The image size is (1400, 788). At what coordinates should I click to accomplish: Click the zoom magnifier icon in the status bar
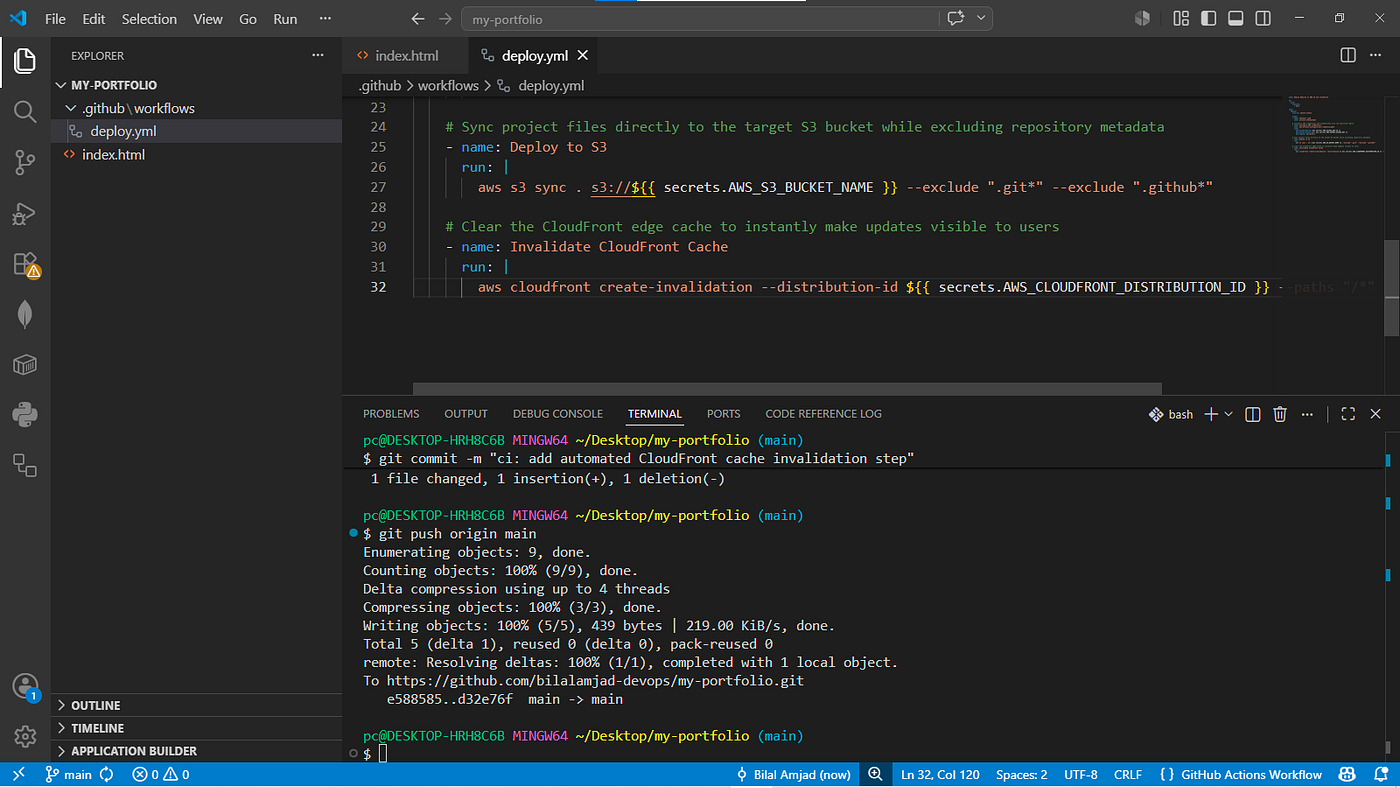[875, 774]
